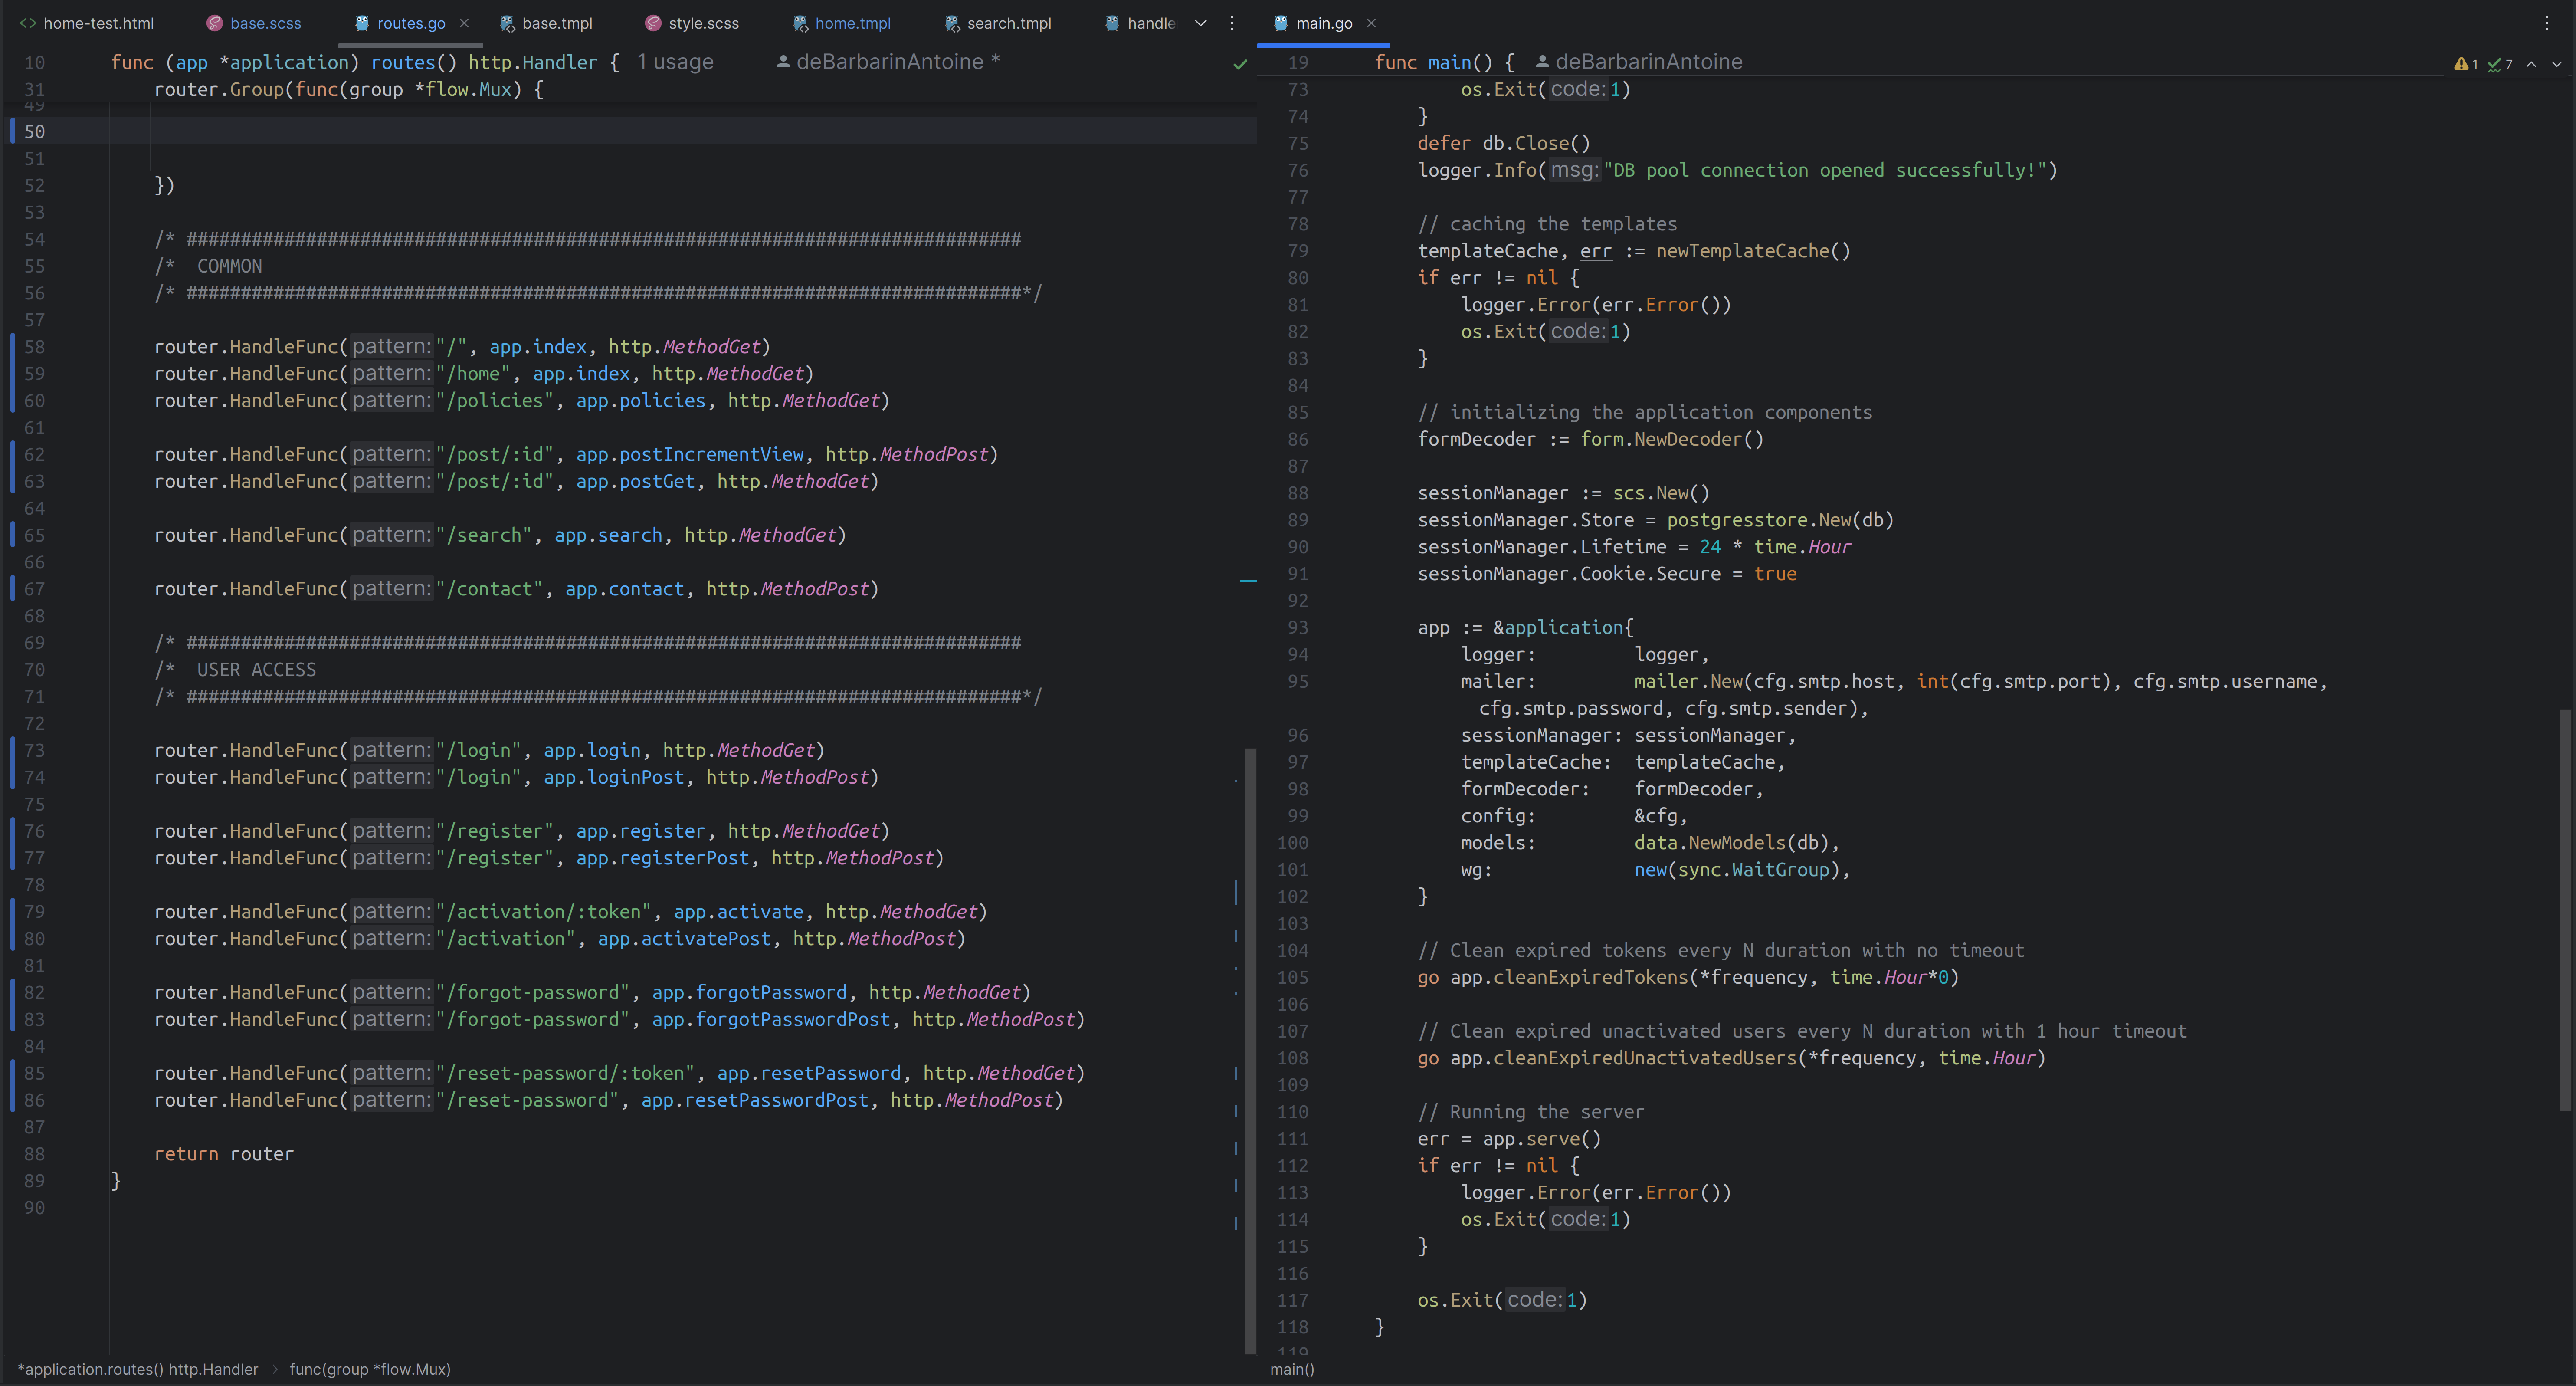Click 'new(sync.WaitGroup)' on line 101

pos(1737,870)
